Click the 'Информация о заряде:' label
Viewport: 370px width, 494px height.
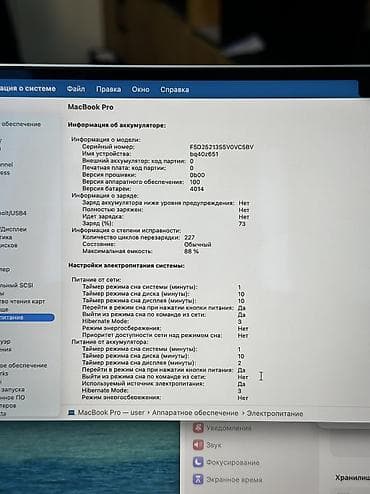105,195
